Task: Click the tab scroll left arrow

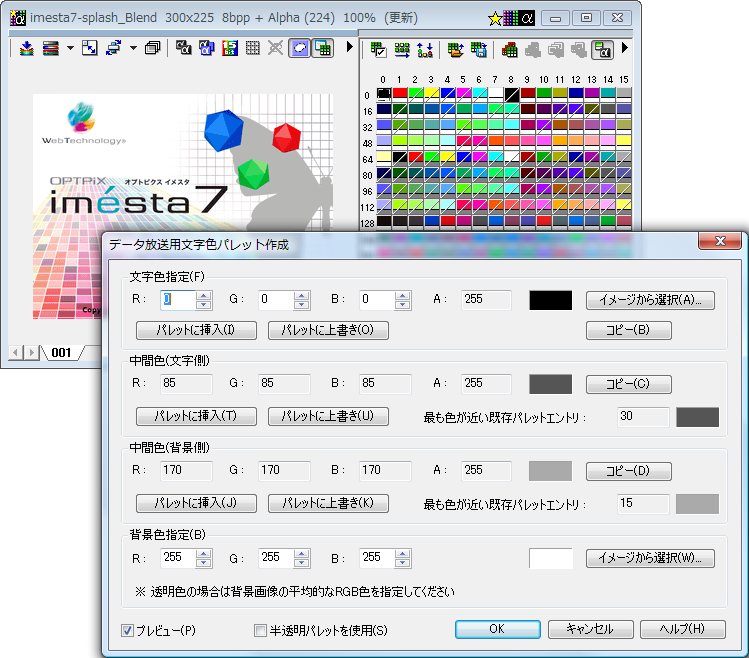Action: click(16, 353)
